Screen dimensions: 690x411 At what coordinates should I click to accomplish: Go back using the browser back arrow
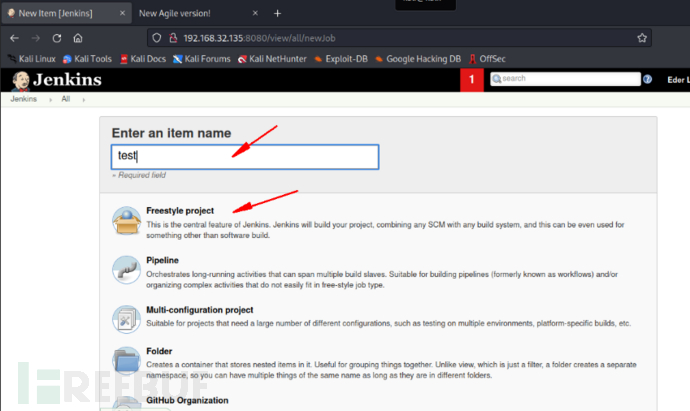[14, 38]
